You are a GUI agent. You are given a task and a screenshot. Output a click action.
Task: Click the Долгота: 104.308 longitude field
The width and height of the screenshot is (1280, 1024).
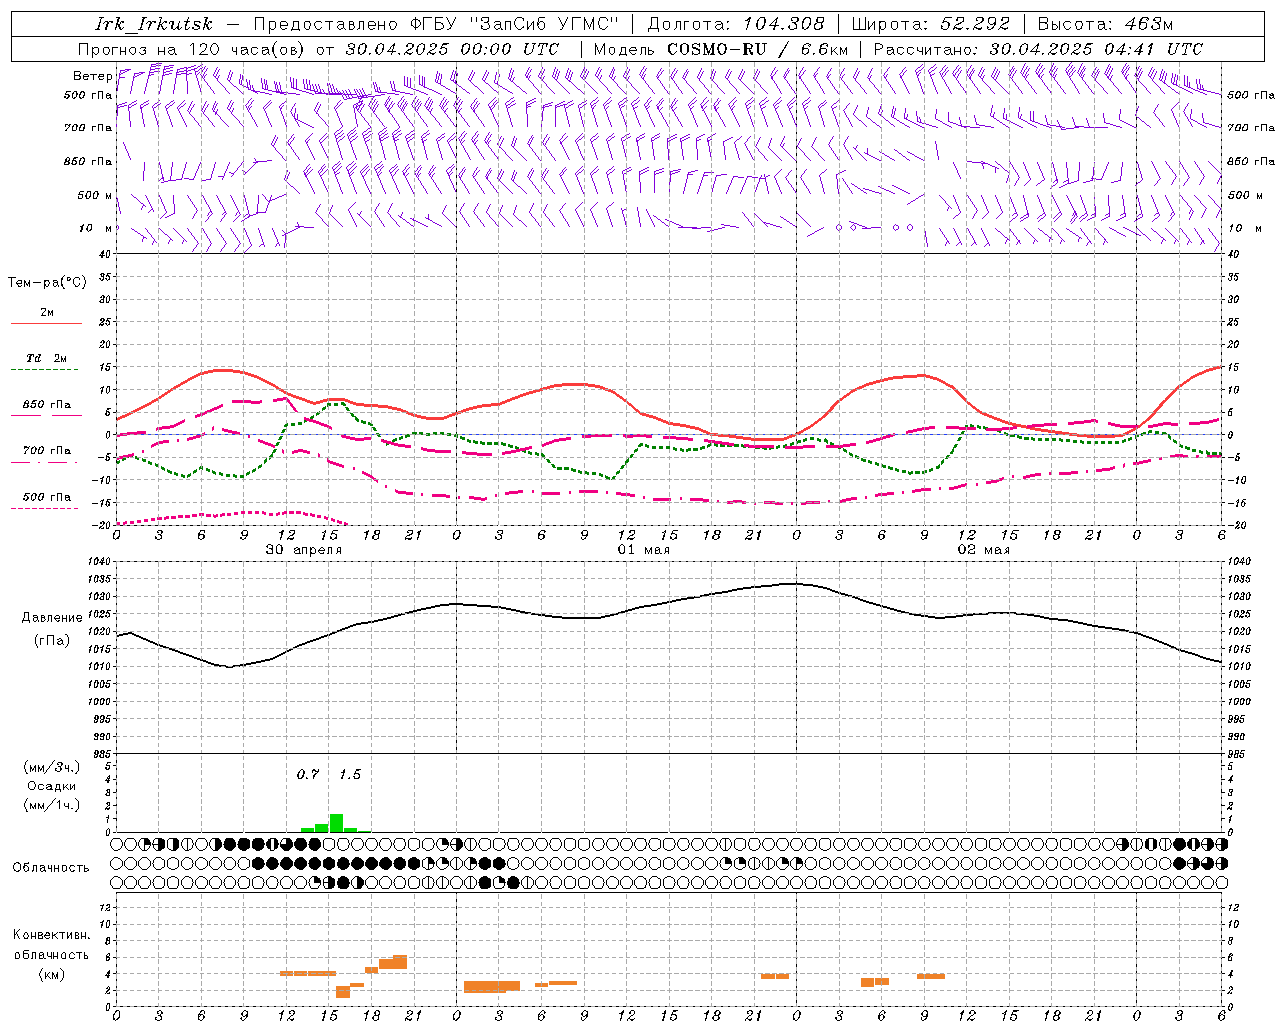(736, 24)
